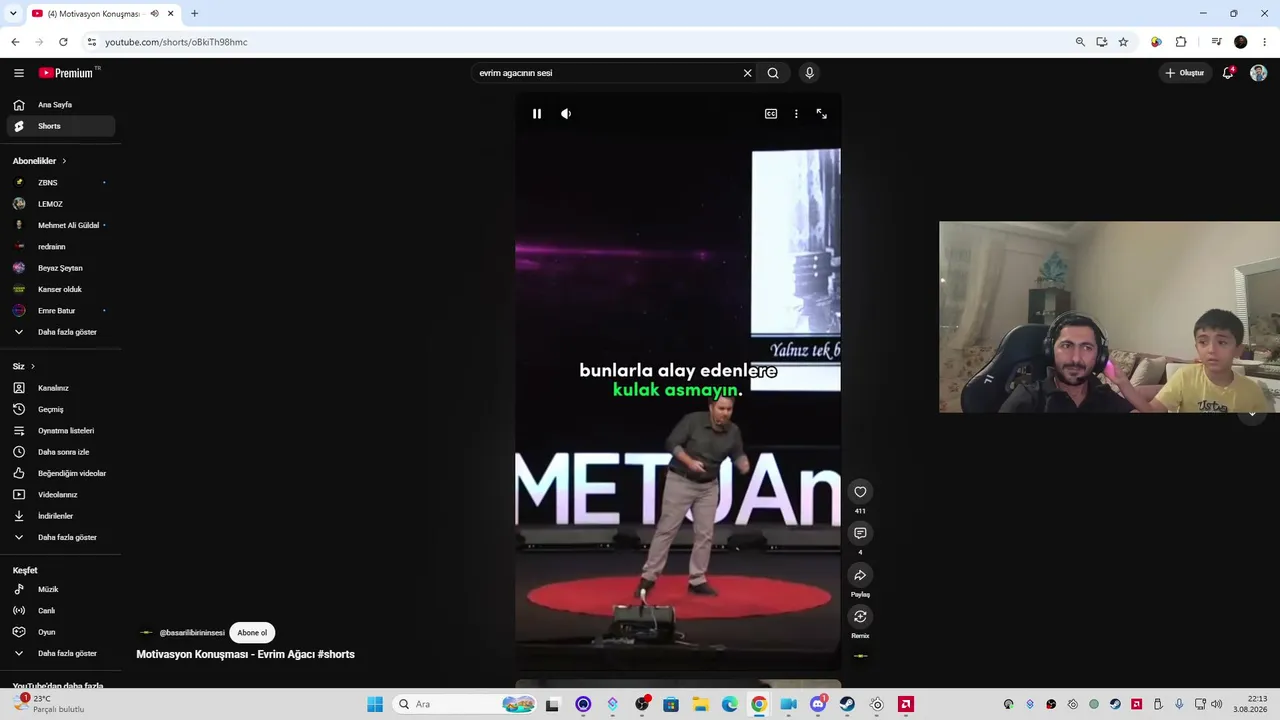Bookmark this page with star
The width and height of the screenshot is (1280, 720).
click(x=1123, y=42)
